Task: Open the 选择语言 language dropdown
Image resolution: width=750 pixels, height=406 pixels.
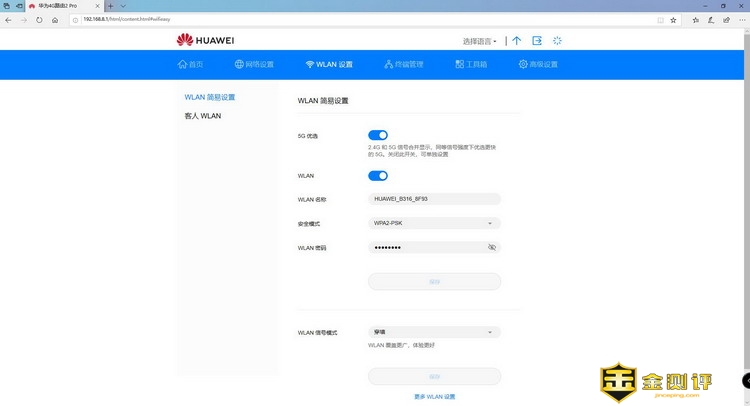Action: pyautogui.click(x=481, y=42)
